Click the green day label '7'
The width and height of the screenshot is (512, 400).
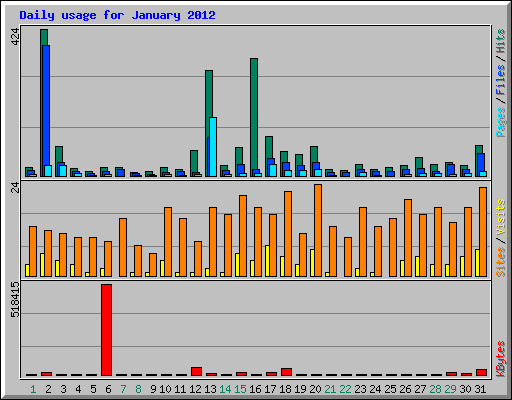[123, 389]
